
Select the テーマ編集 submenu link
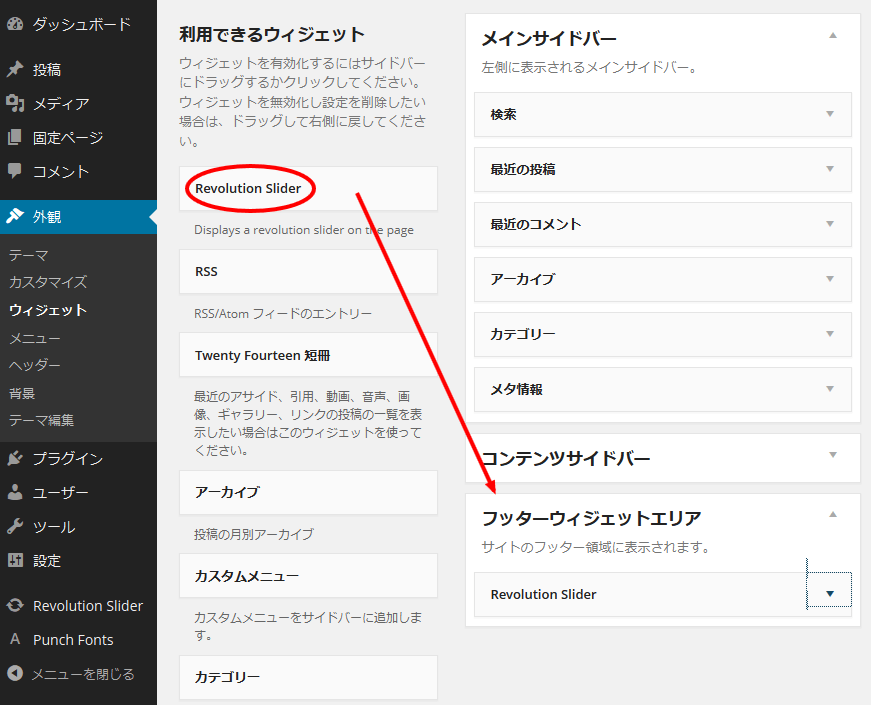(42, 421)
